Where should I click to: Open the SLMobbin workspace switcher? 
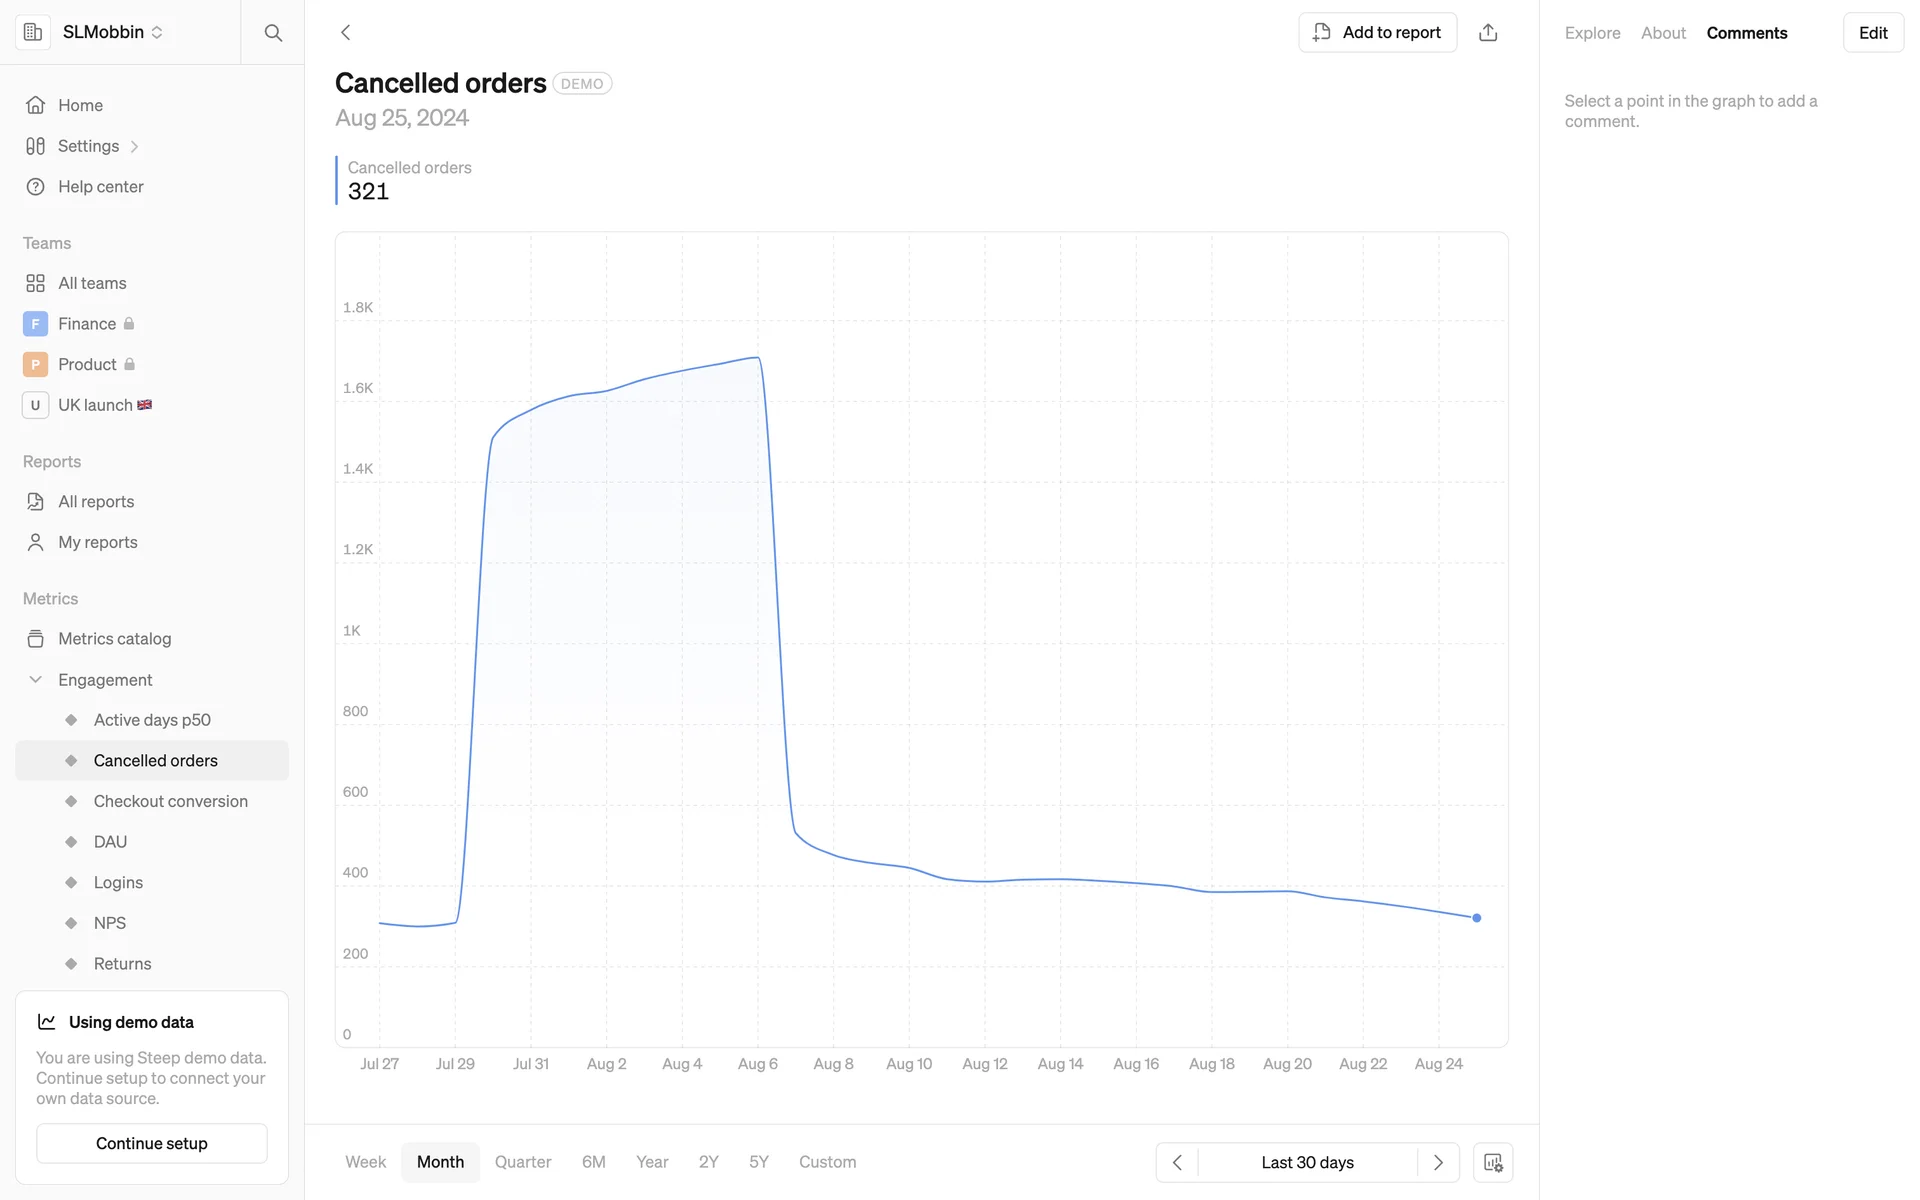[x=112, y=32]
